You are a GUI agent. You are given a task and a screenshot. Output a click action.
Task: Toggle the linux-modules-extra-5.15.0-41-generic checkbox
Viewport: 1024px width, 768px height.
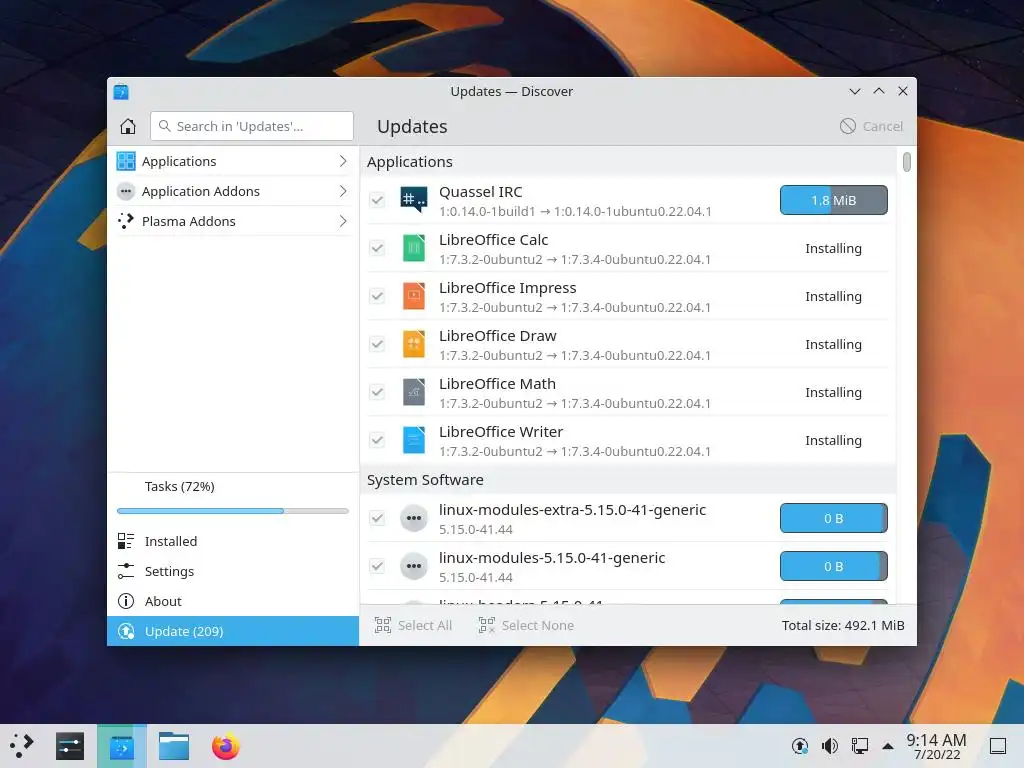pos(377,519)
